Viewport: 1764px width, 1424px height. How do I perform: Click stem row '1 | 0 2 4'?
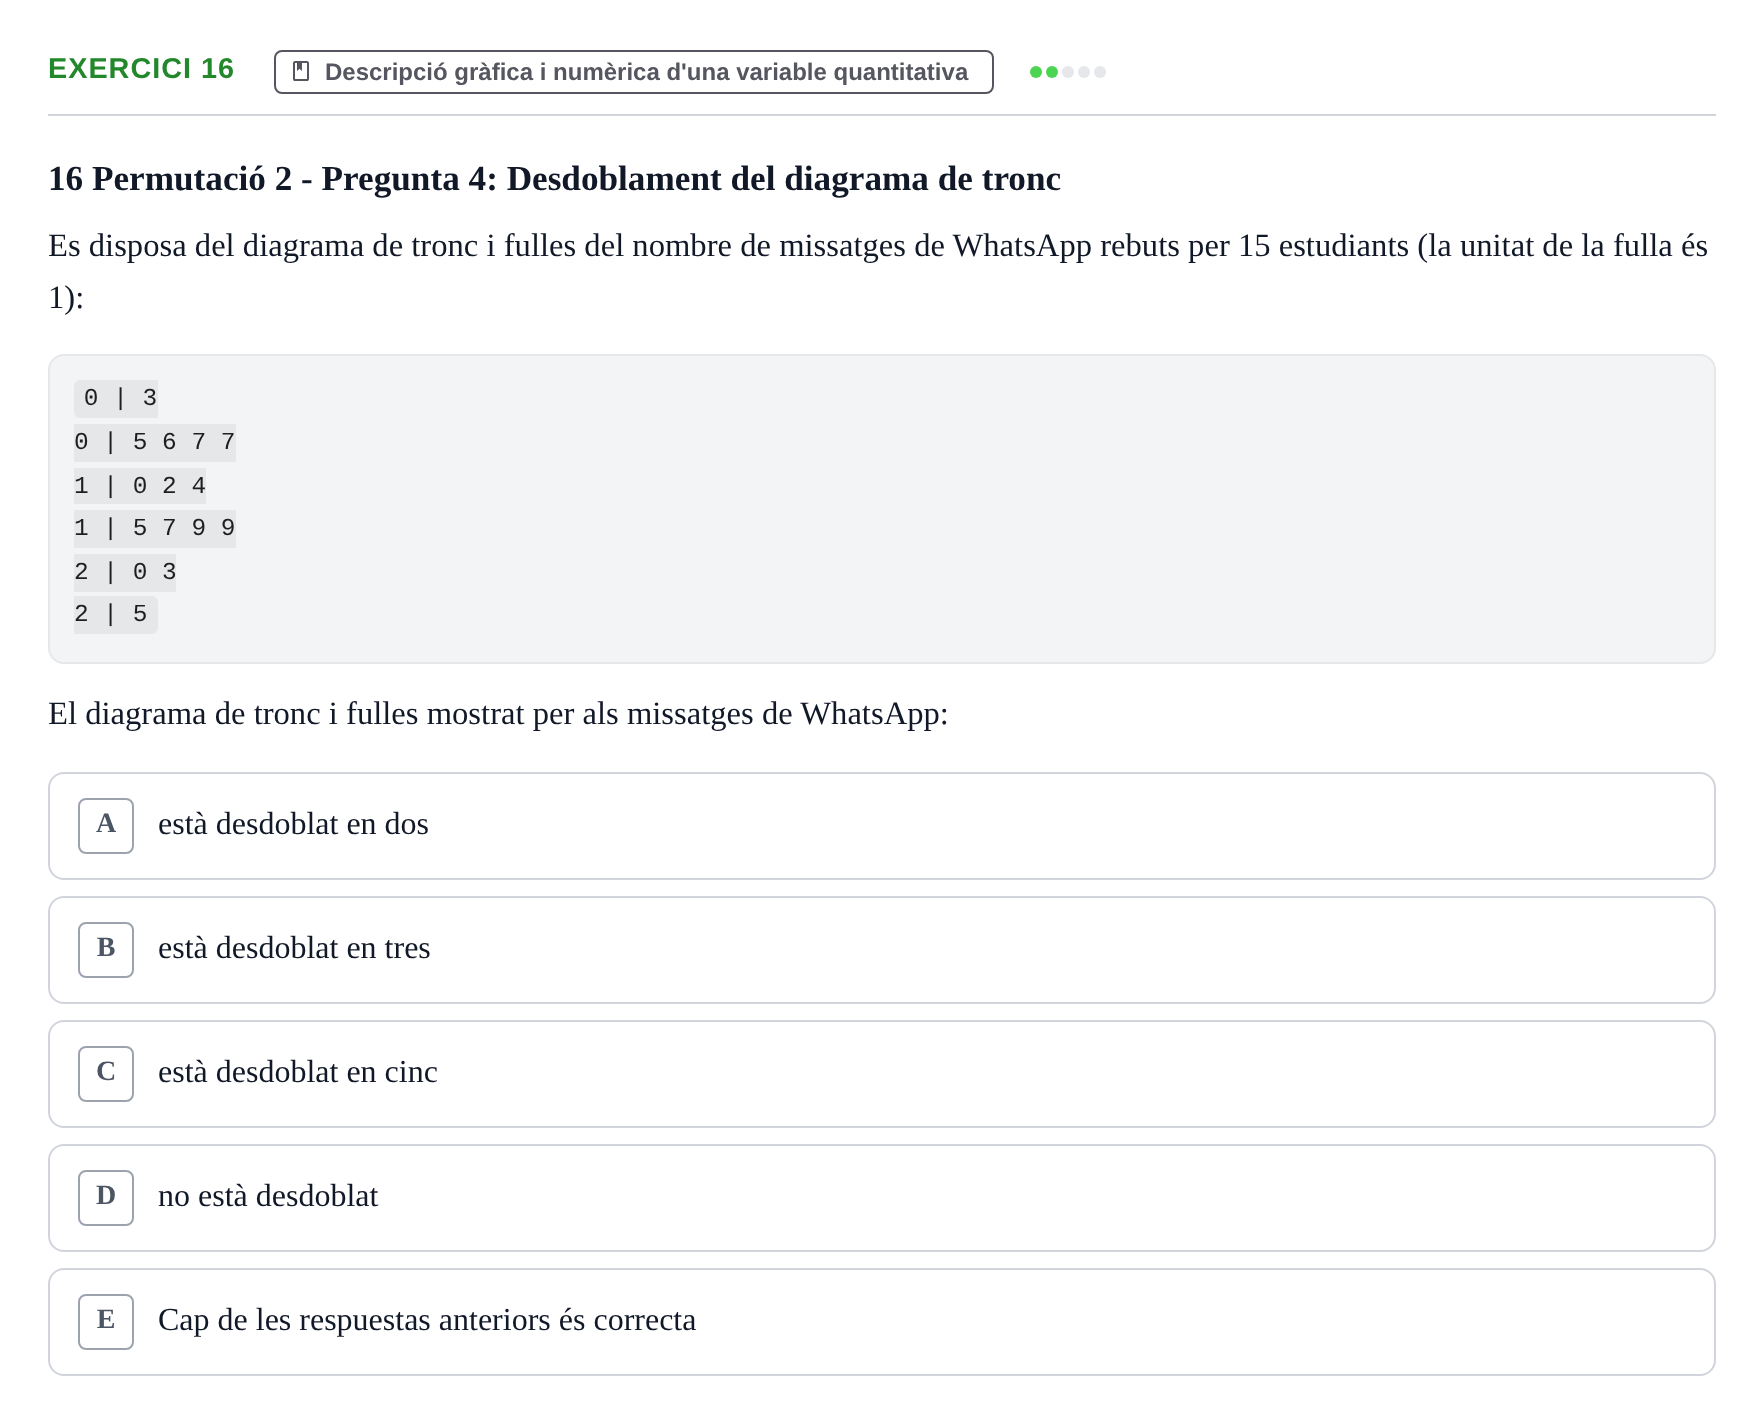coord(140,486)
